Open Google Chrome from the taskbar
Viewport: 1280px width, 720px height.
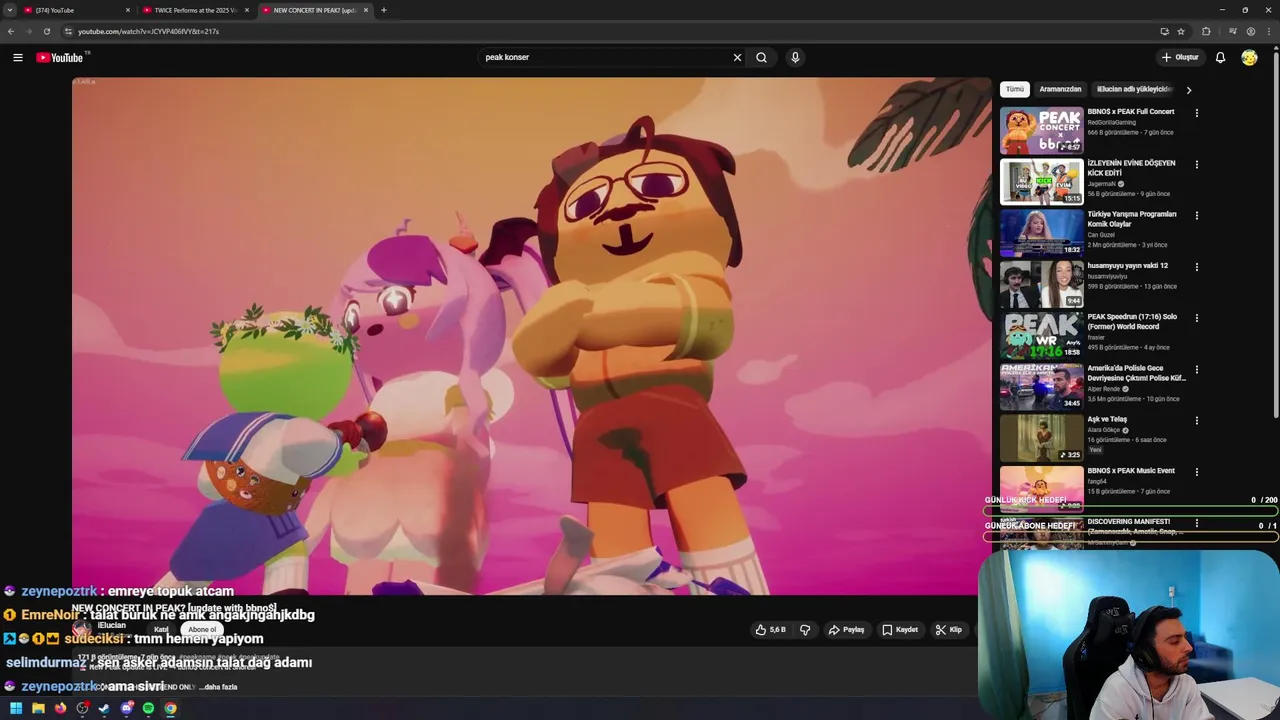point(170,708)
